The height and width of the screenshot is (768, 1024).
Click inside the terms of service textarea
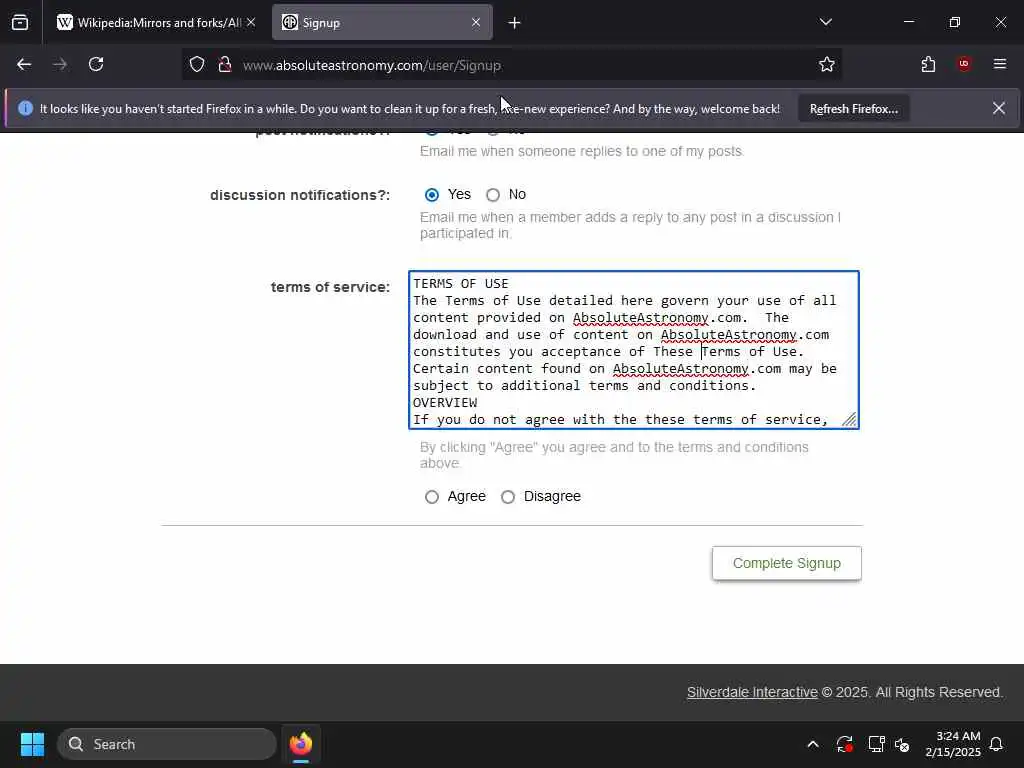coord(633,350)
